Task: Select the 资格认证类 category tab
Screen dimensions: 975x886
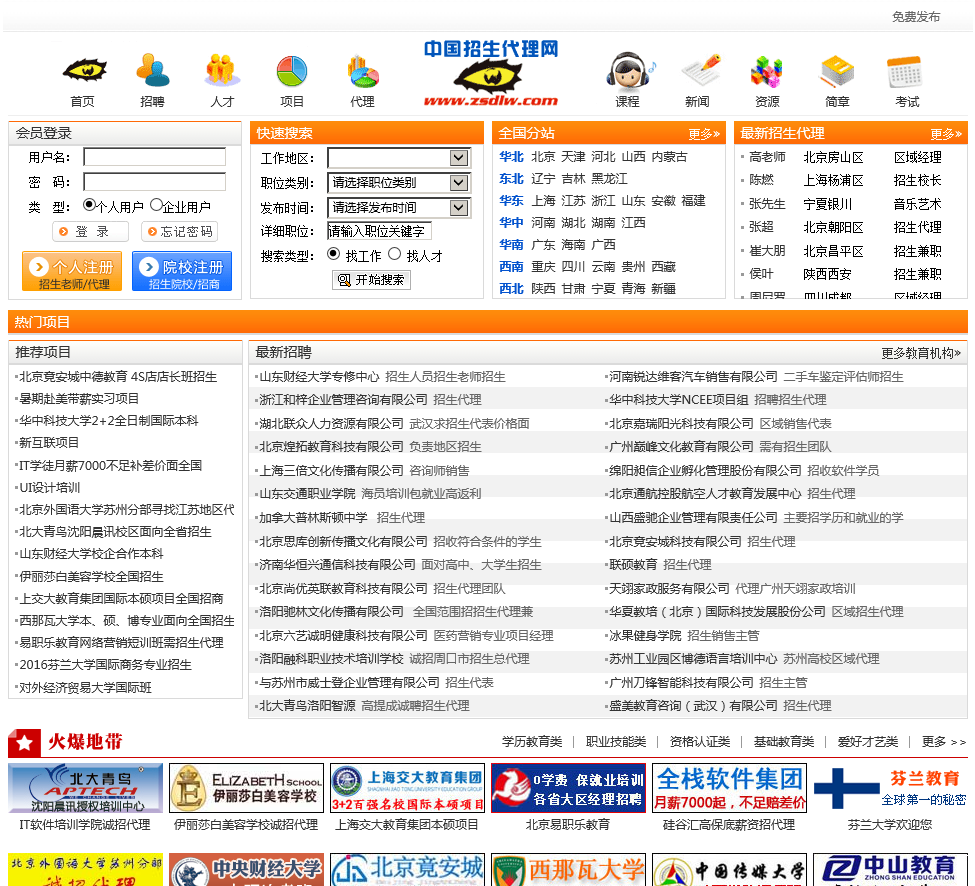Action: click(x=700, y=742)
